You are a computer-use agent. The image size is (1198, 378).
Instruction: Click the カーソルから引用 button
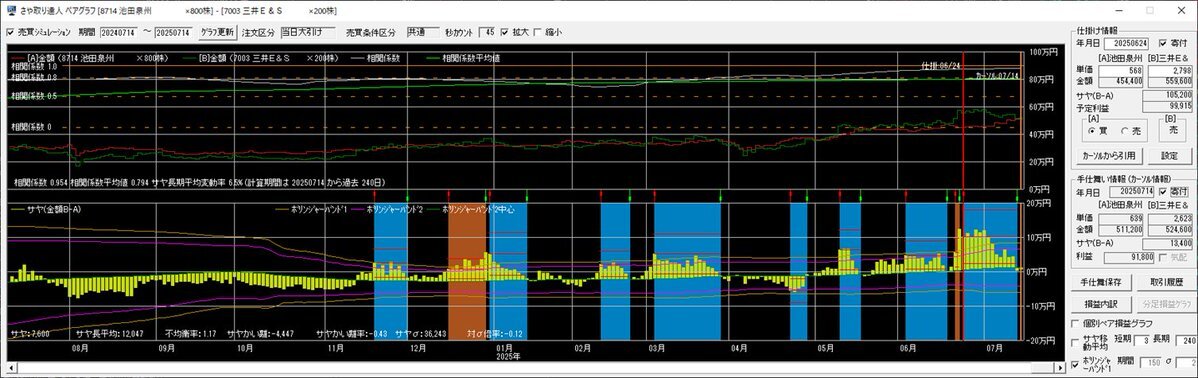1109,155
